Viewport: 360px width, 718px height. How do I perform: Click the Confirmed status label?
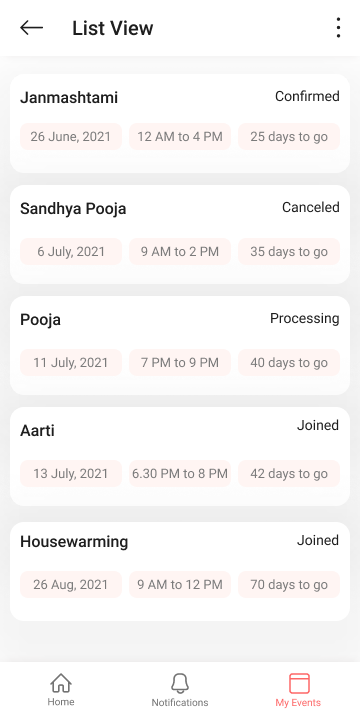point(307,97)
